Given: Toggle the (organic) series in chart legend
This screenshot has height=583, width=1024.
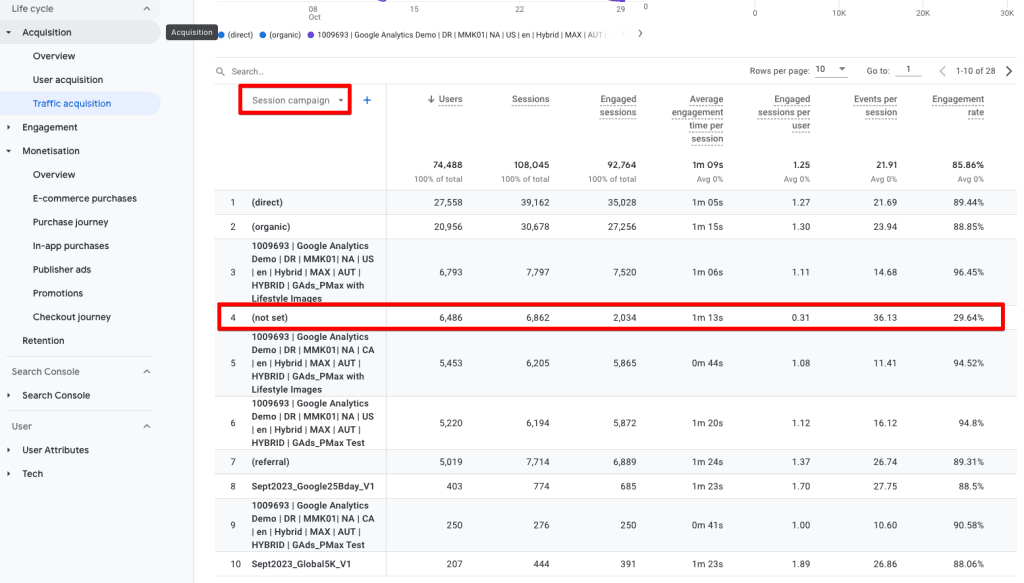Looking at the screenshot, I should click(x=280, y=34).
